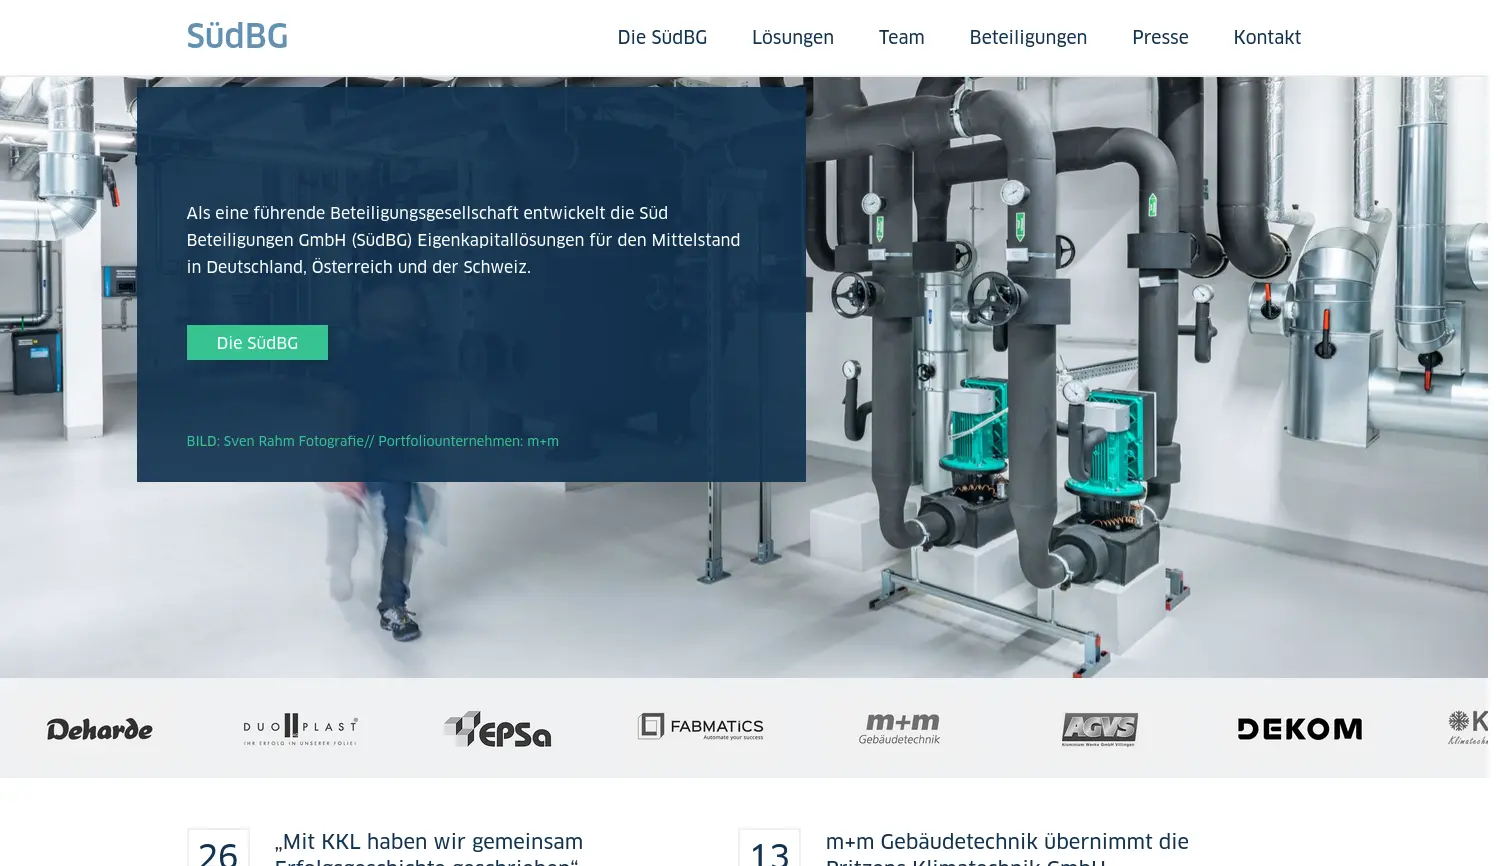Screen dimensions: 1500x866
Task: Click the date badge showing 26
Action: coord(217,851)
